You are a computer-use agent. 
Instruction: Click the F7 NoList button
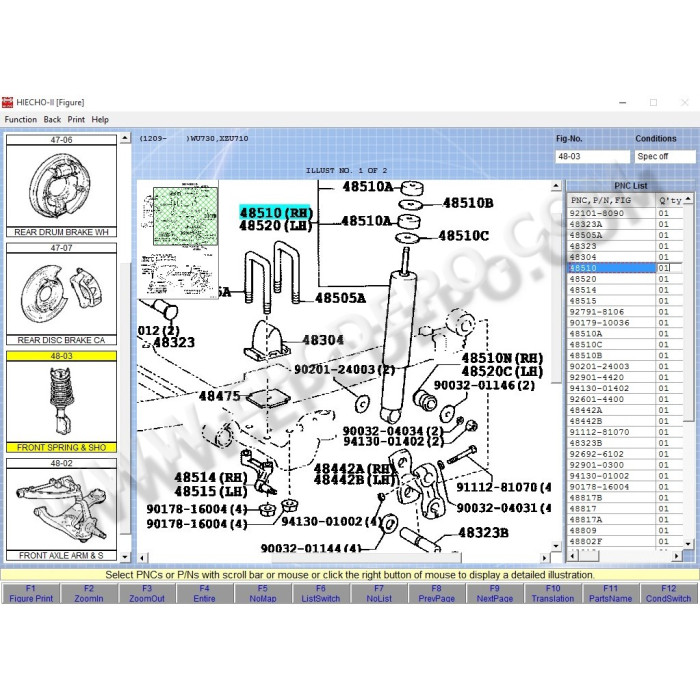tap(379, 593)
